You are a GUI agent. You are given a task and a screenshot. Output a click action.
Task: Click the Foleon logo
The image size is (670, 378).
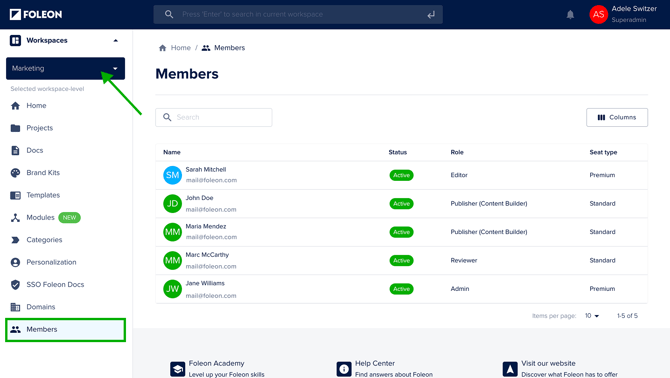point(36,15)
